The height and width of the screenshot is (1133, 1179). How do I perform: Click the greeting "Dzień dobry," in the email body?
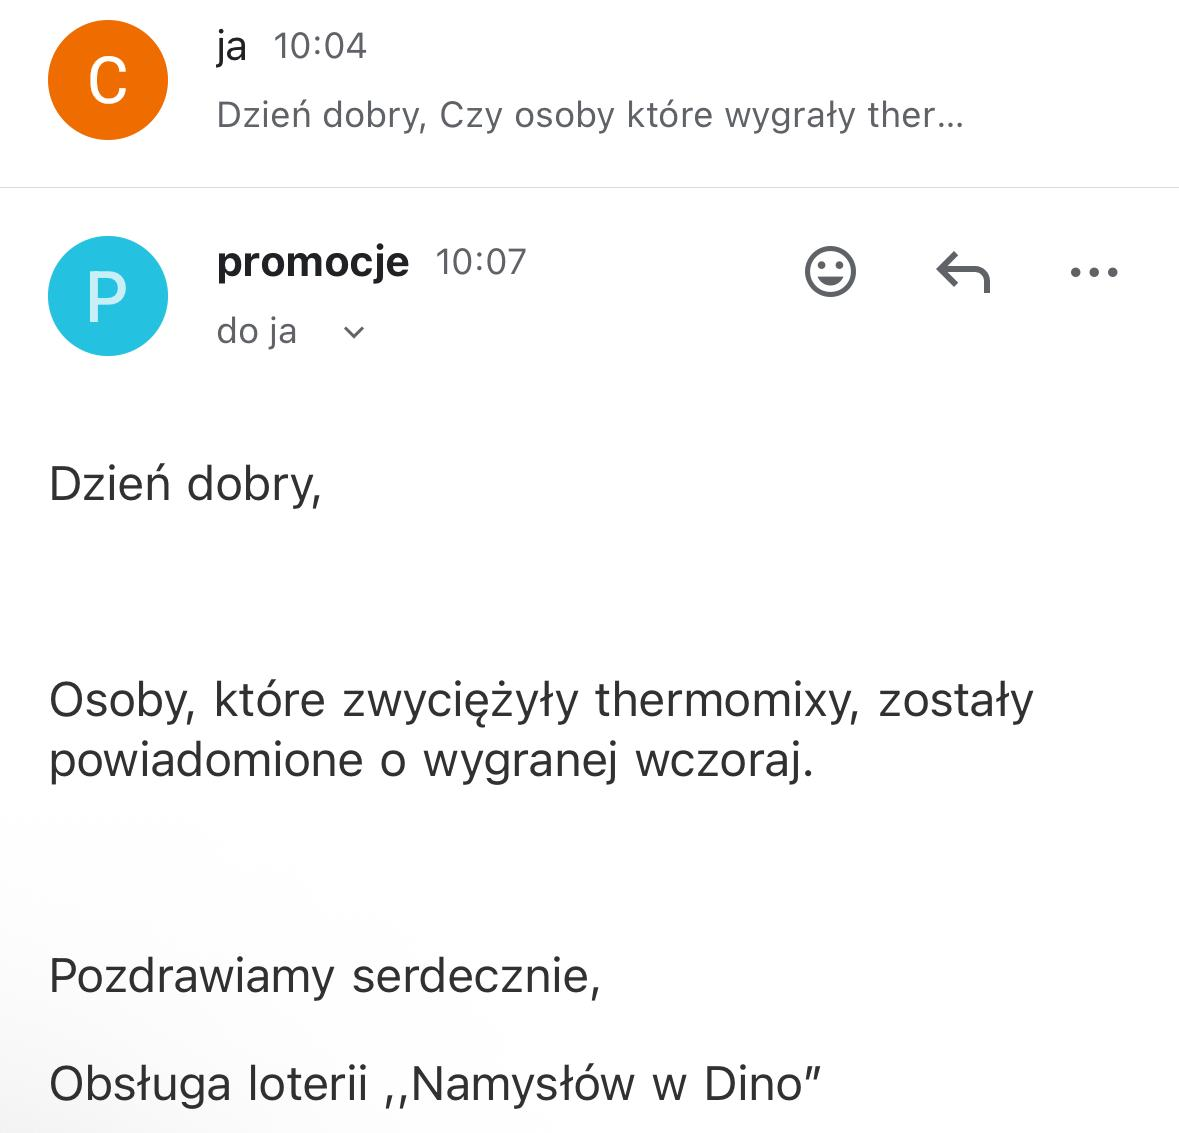click(x=185, y=484)
